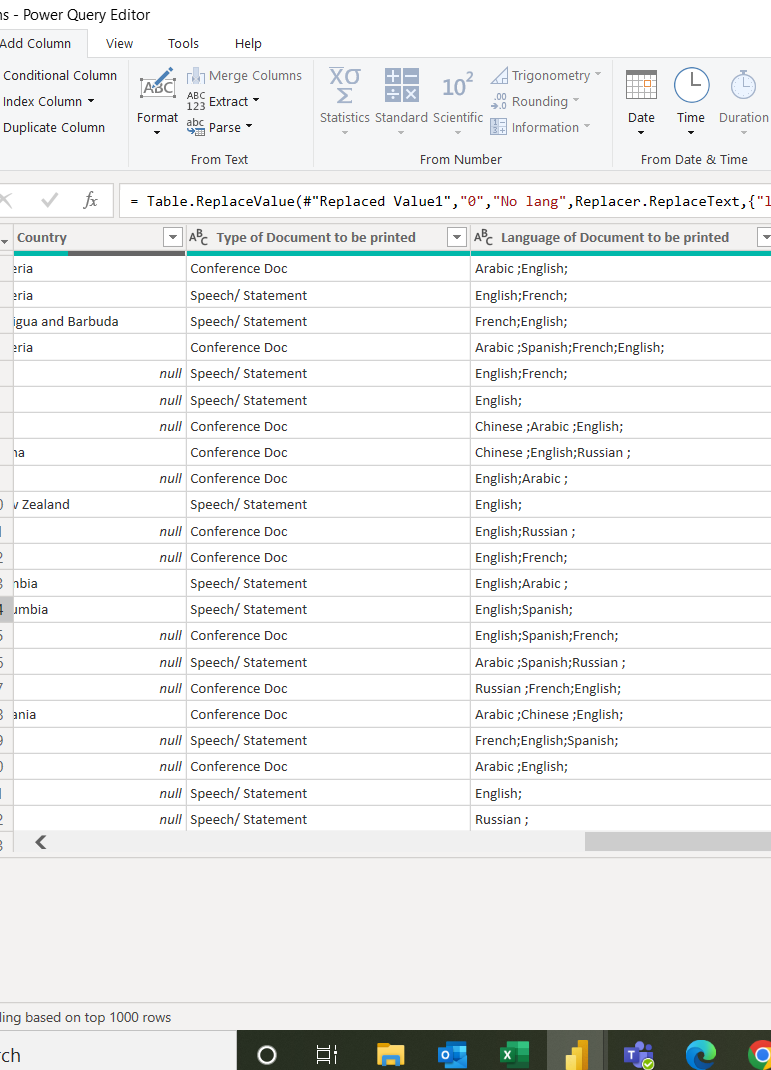
Task: Open the Country column filter dropdown
Action: [x=173, y=237]
